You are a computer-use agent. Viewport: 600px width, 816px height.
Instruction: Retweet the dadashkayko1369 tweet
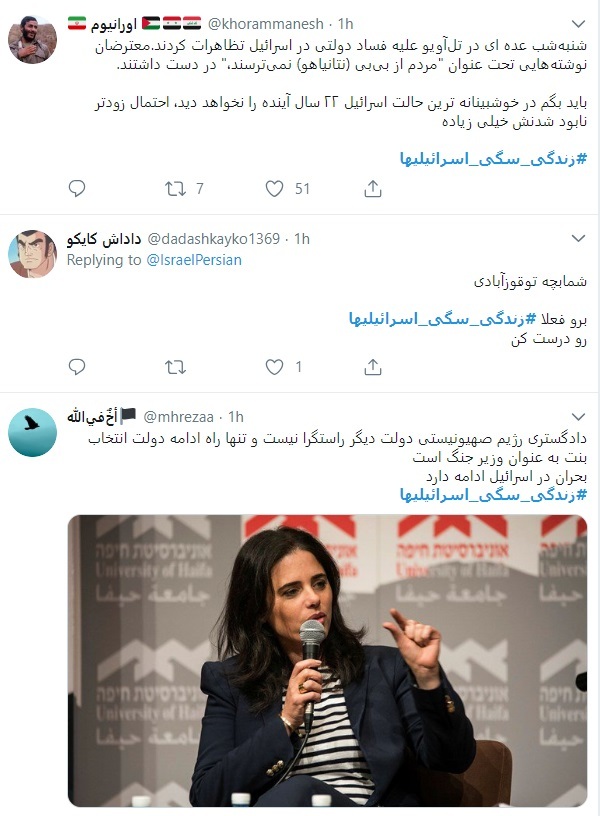click(x=175, y=367)
